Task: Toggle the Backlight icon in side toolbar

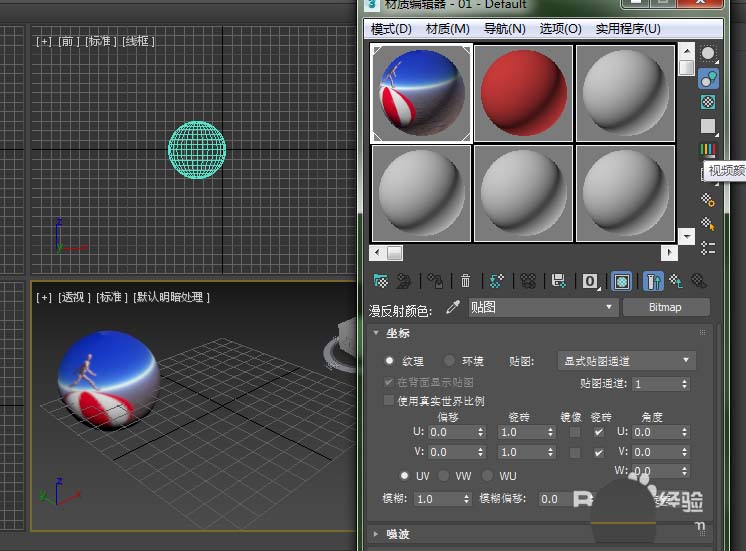Action: [708, 78]
